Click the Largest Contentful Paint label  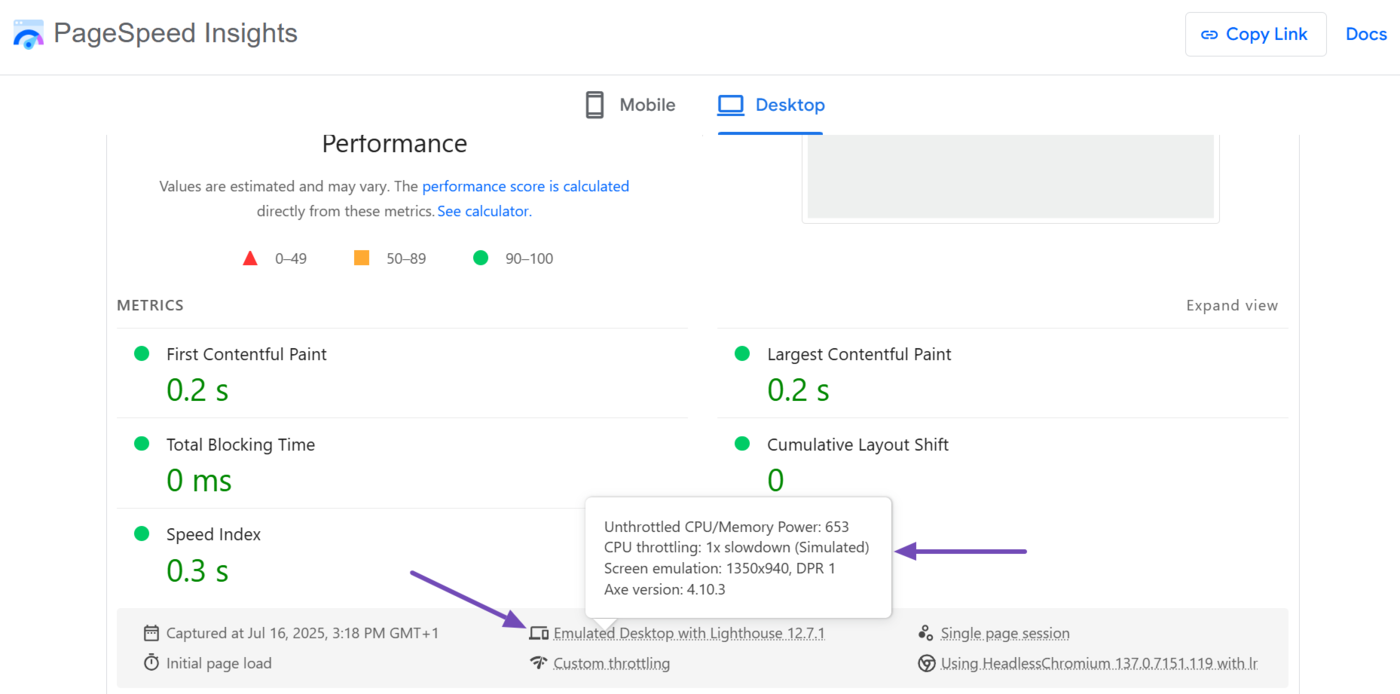[x=859, y=354]
